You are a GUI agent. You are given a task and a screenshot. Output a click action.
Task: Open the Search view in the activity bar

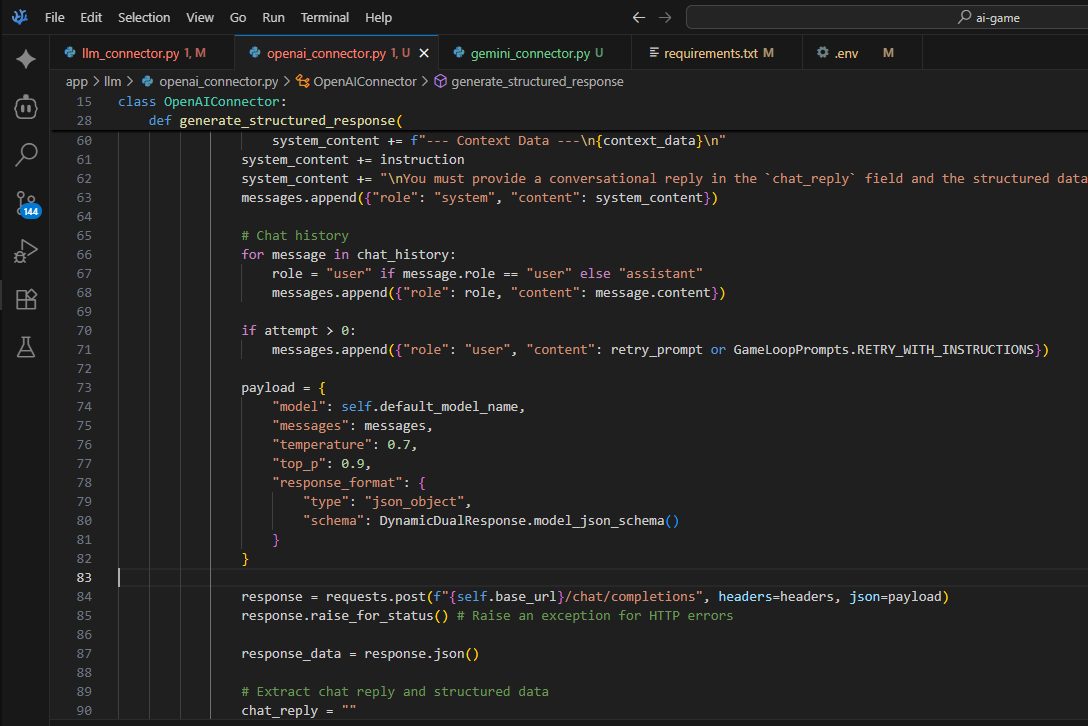tap(26, 154)
